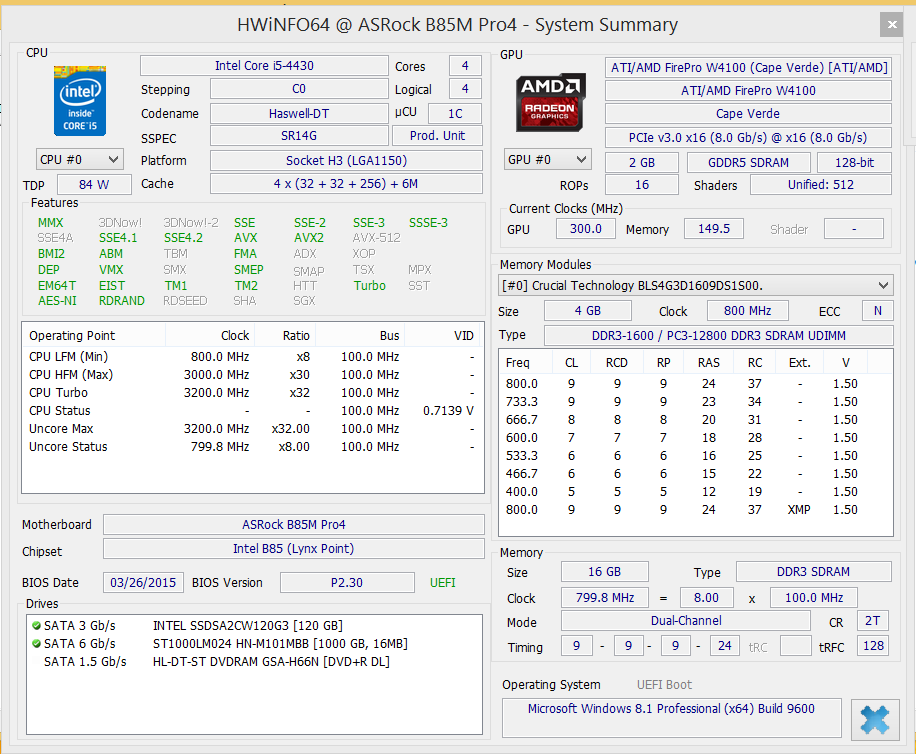Click the Prod. Unit field
The width and height of the screenshot is (916, 754).
coord(438,135)
